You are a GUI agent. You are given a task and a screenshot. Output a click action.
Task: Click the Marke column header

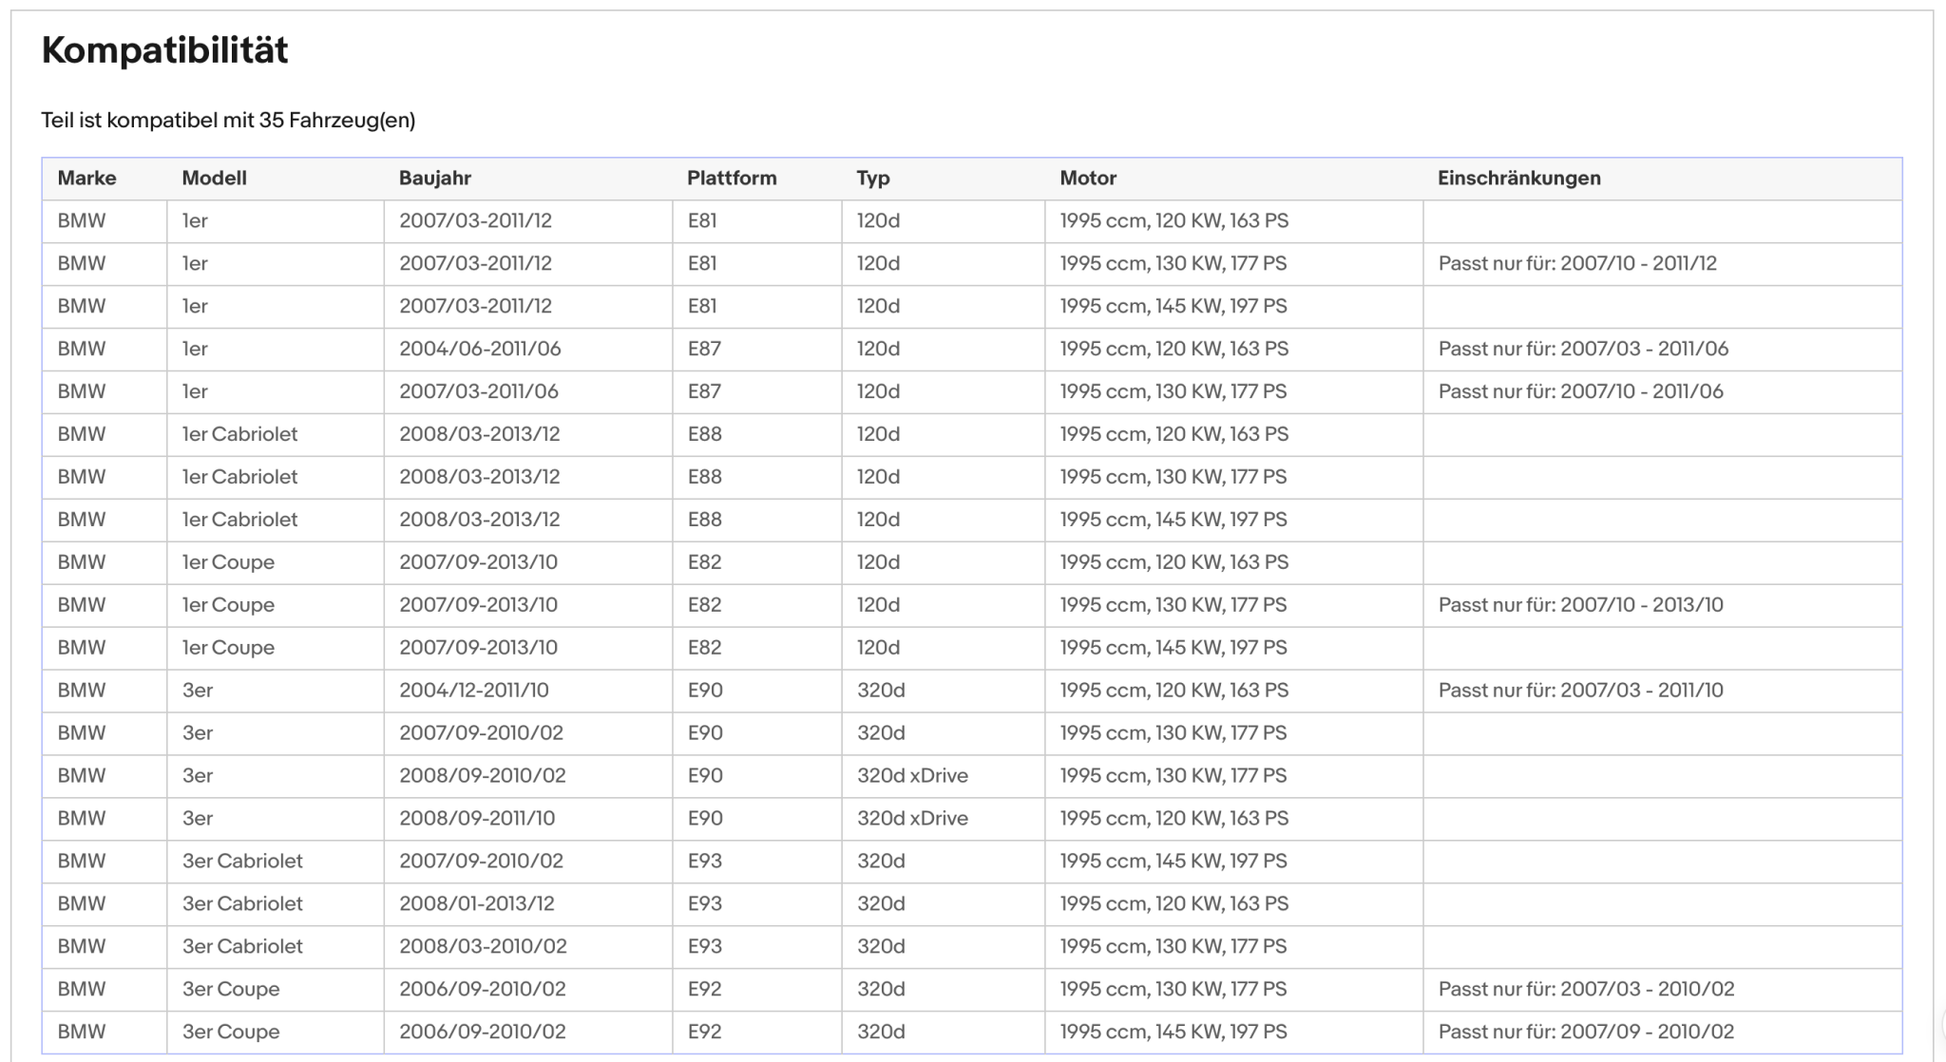coord(86,178)
